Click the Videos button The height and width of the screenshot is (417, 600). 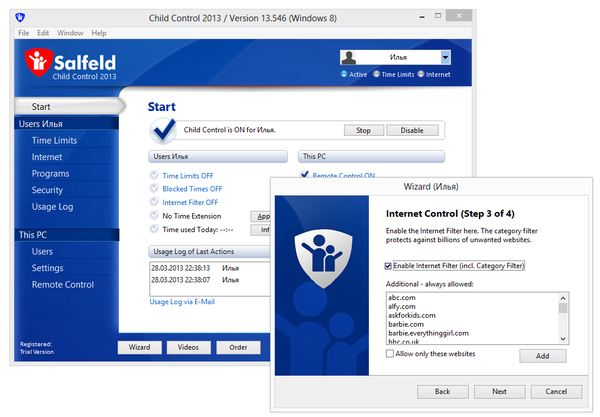tap(188, 347)
